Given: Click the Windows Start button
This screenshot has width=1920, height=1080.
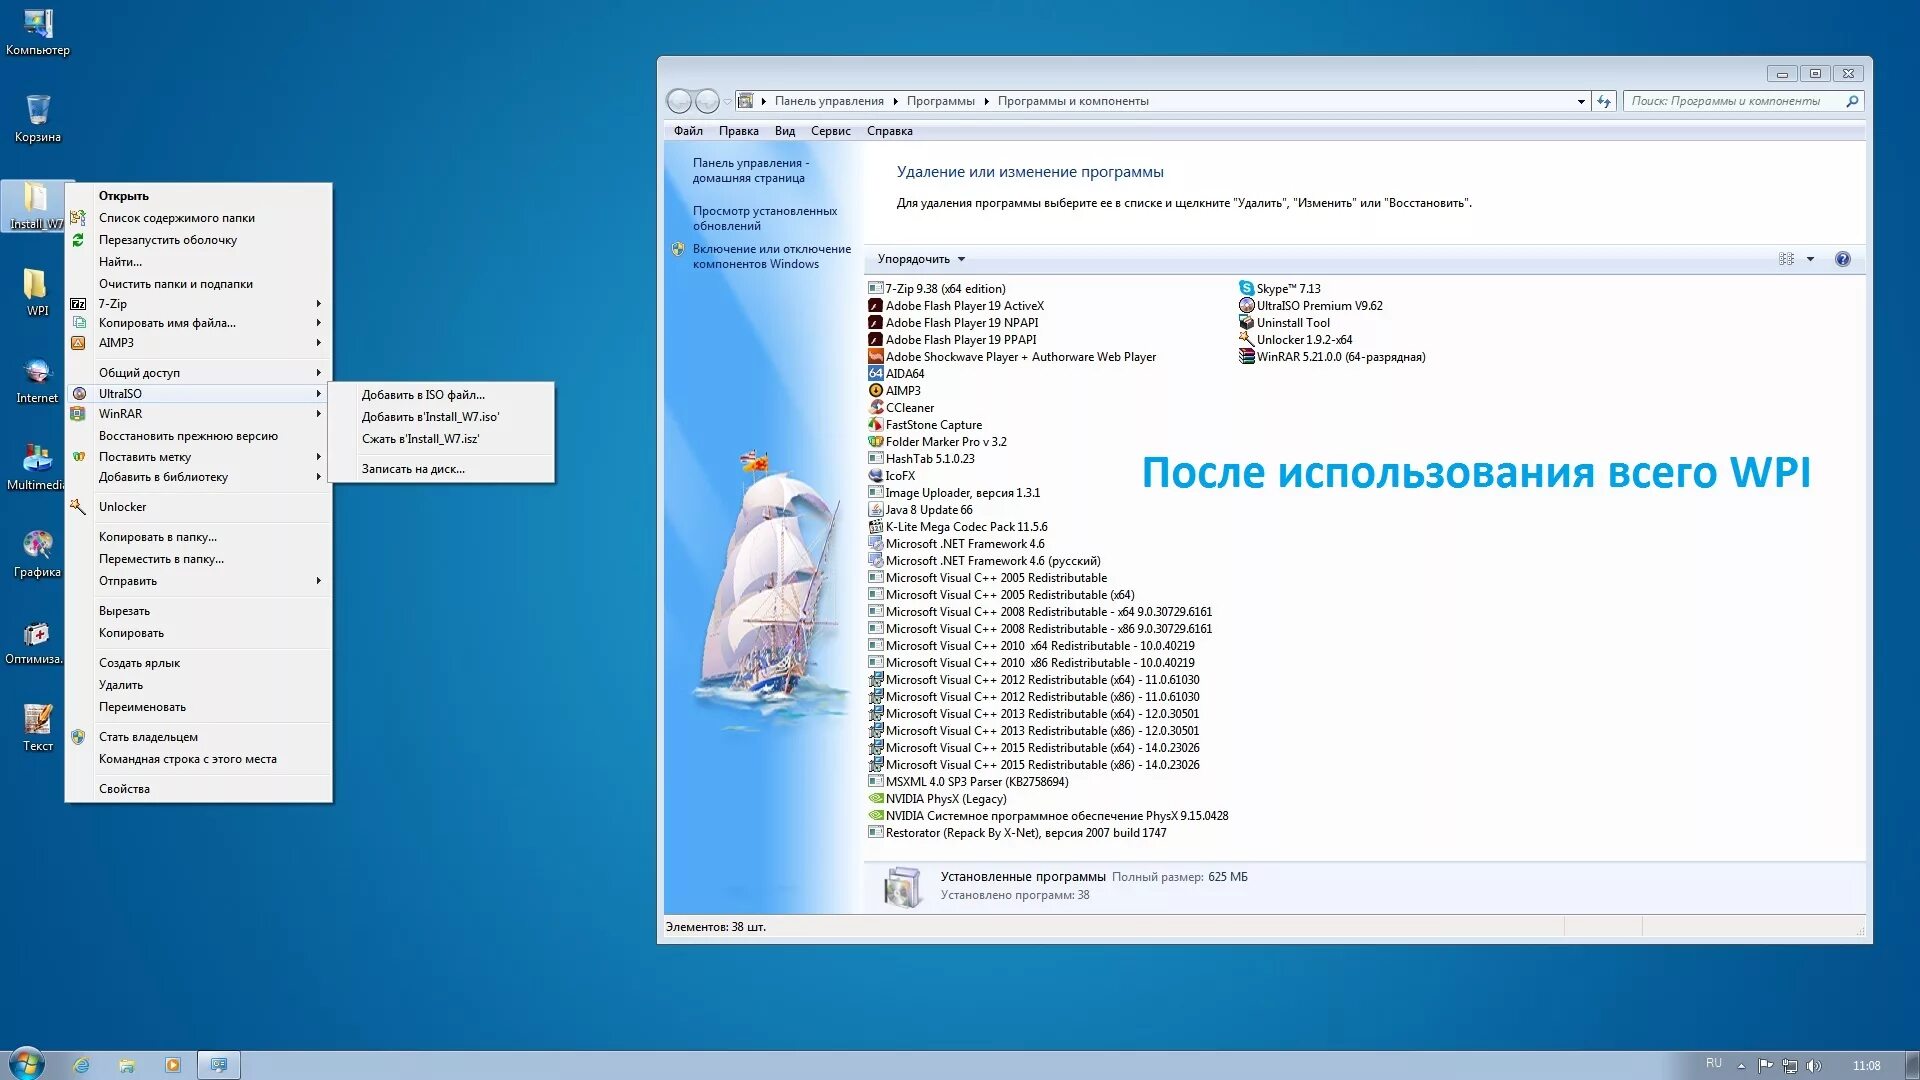Looking at the screenshot, I should (27, 1064).
